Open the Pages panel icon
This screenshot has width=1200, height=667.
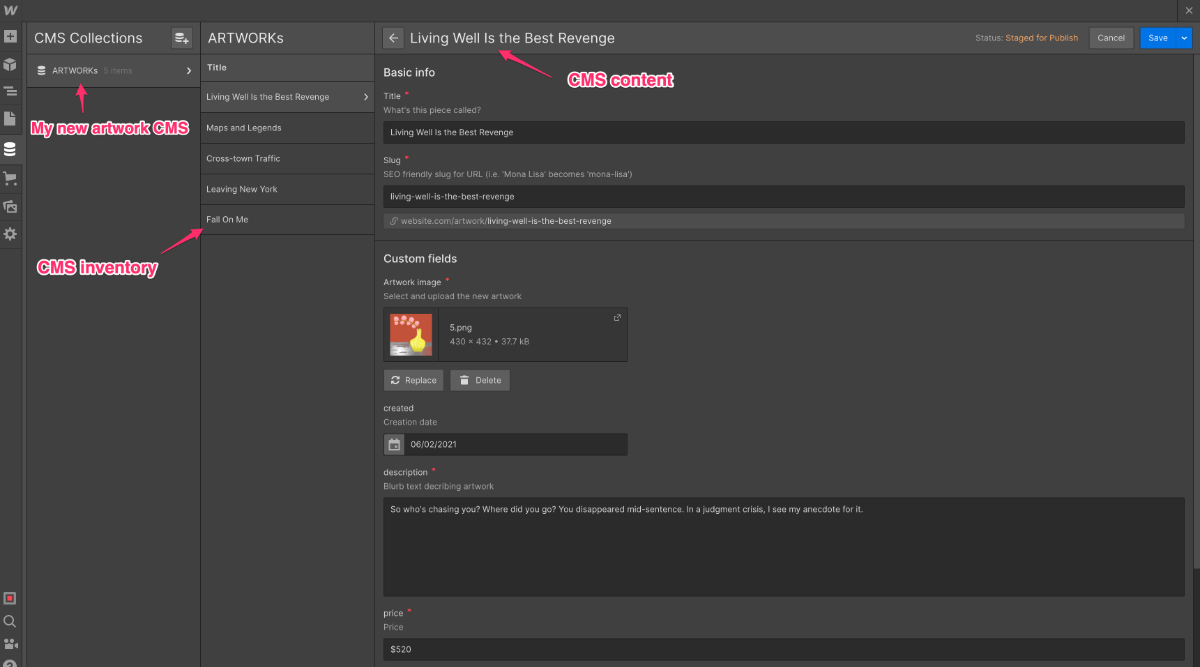pyautogui.click(x=10, y=119)
